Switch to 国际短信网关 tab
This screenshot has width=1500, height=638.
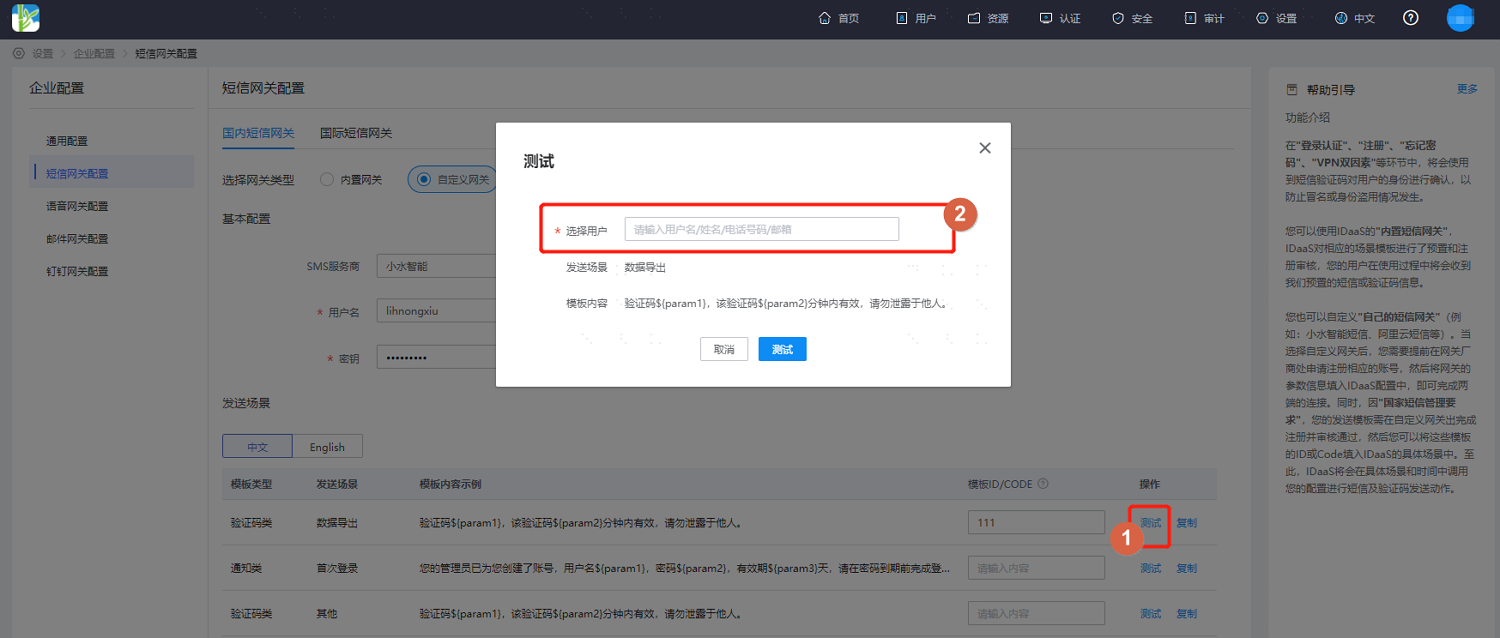356,133
